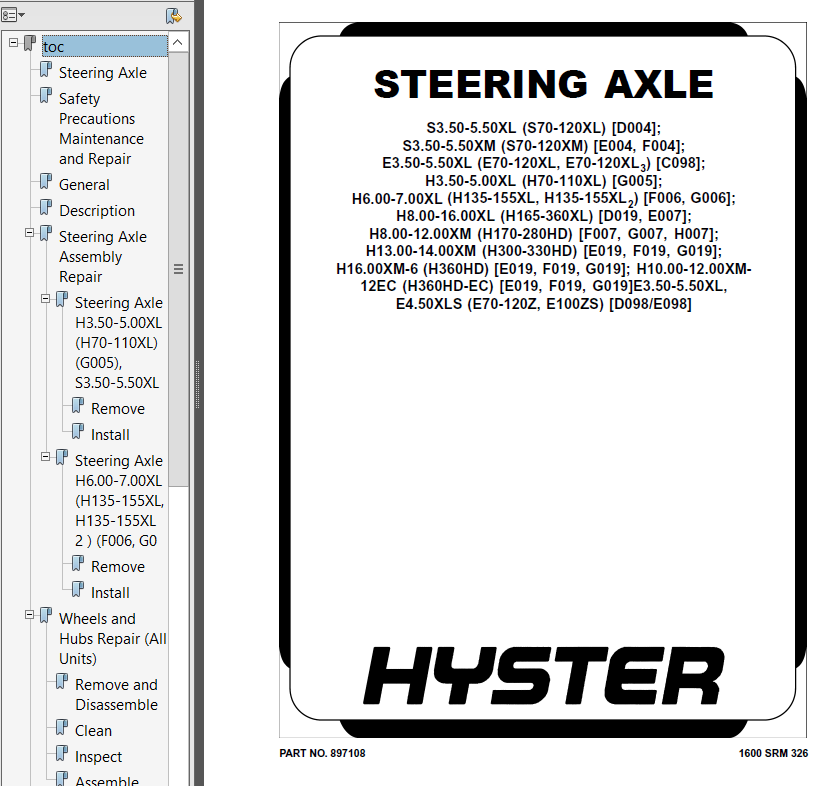
Task: Open Install under Steering Axle H6.00-7.00XL
Action: coord(110,593)
